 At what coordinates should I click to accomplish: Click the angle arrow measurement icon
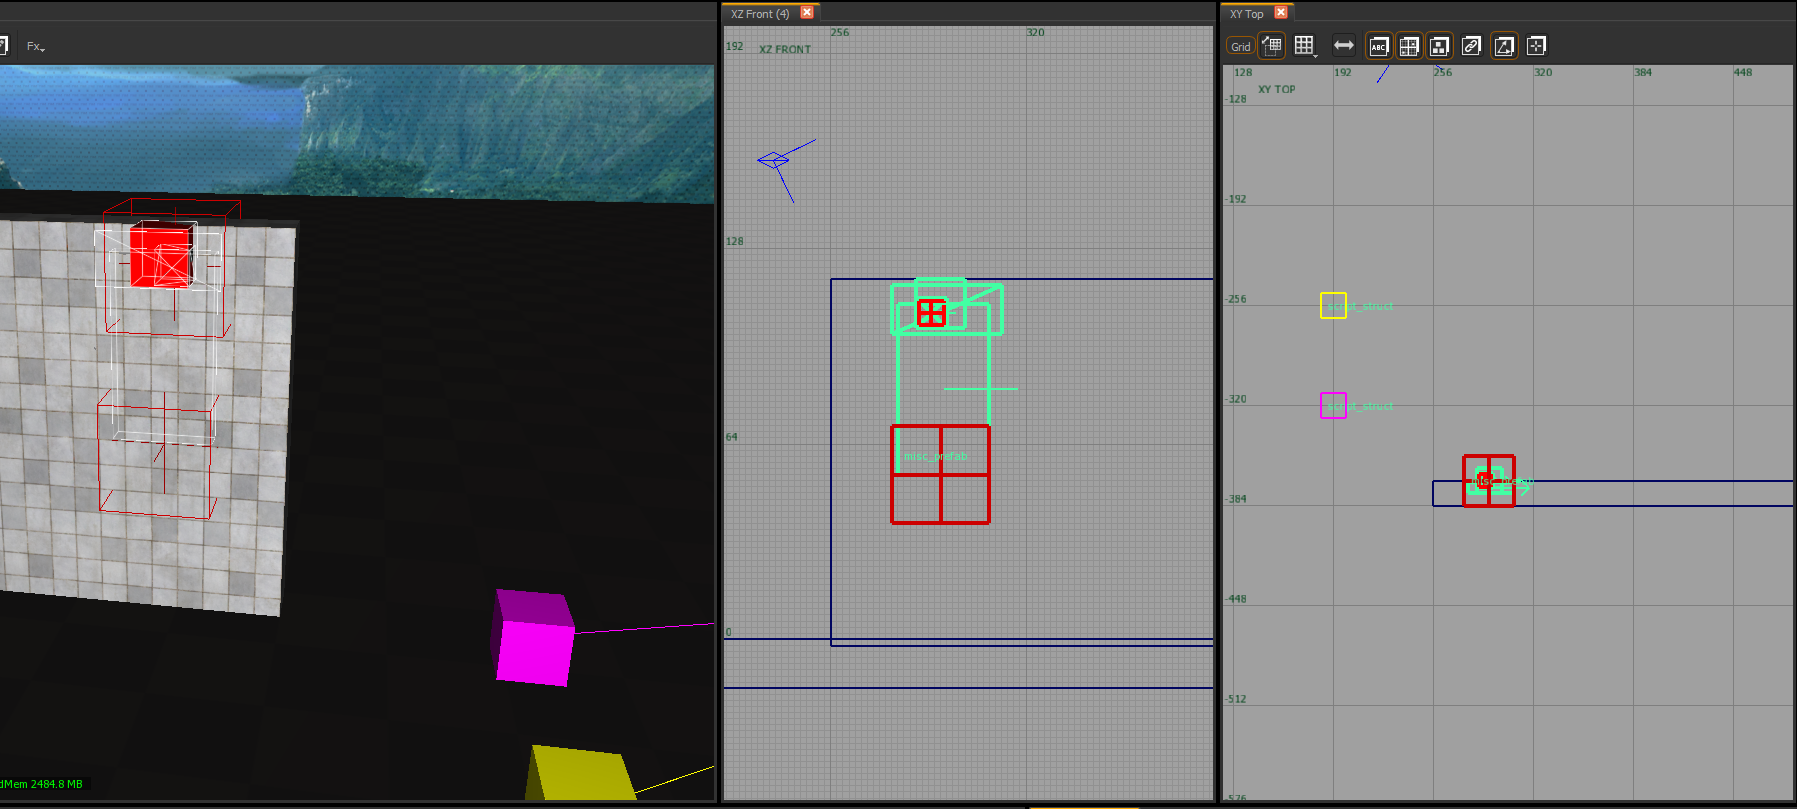point(1504,46)
